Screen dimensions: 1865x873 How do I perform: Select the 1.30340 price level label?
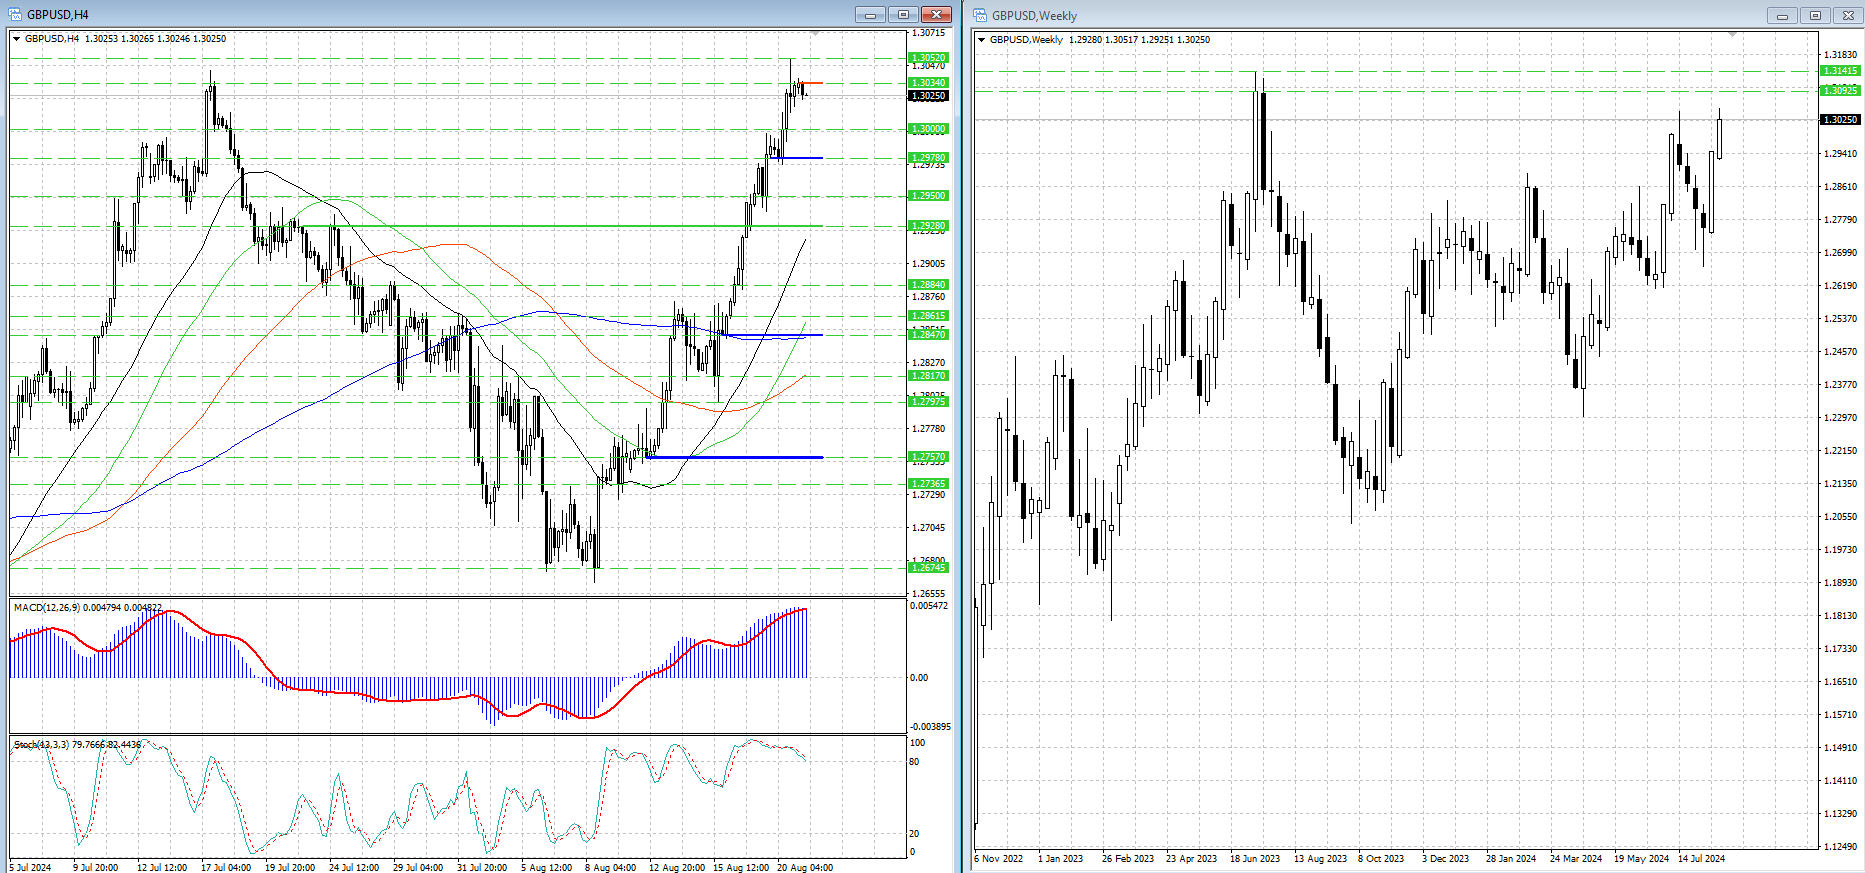(928, 83)
